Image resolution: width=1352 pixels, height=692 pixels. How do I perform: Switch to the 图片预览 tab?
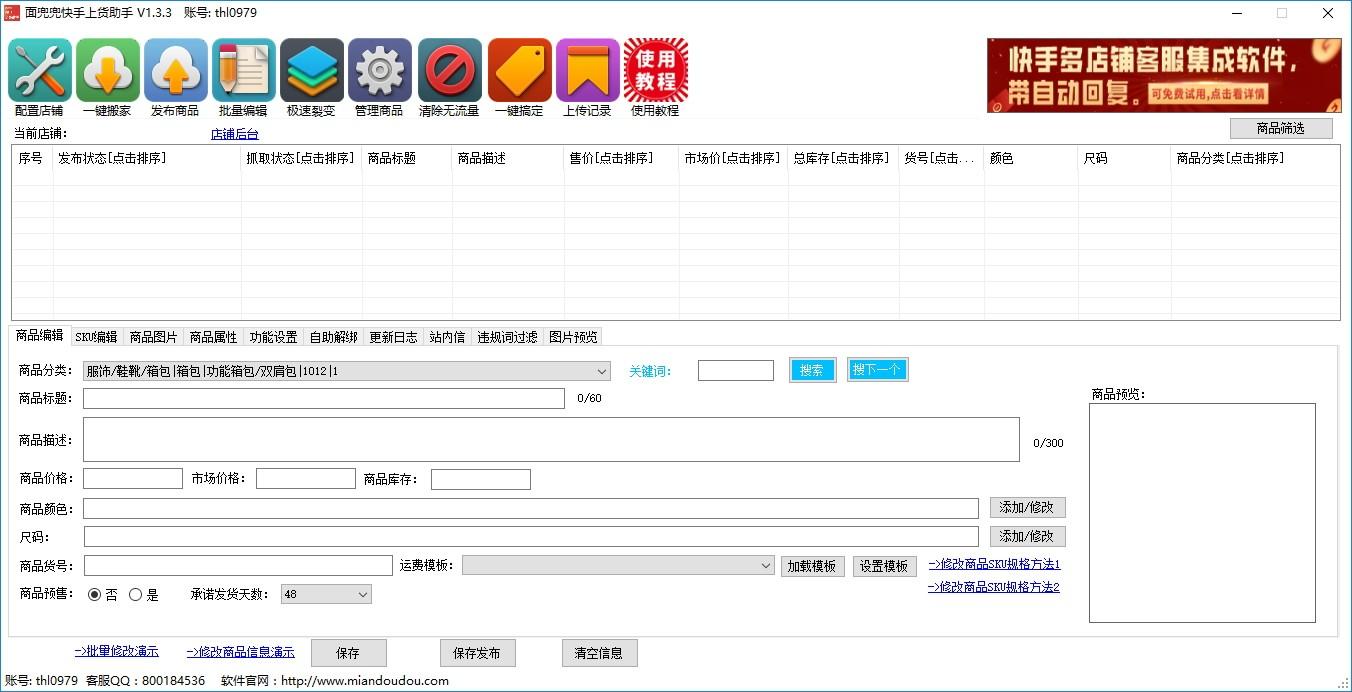[574, 337]
